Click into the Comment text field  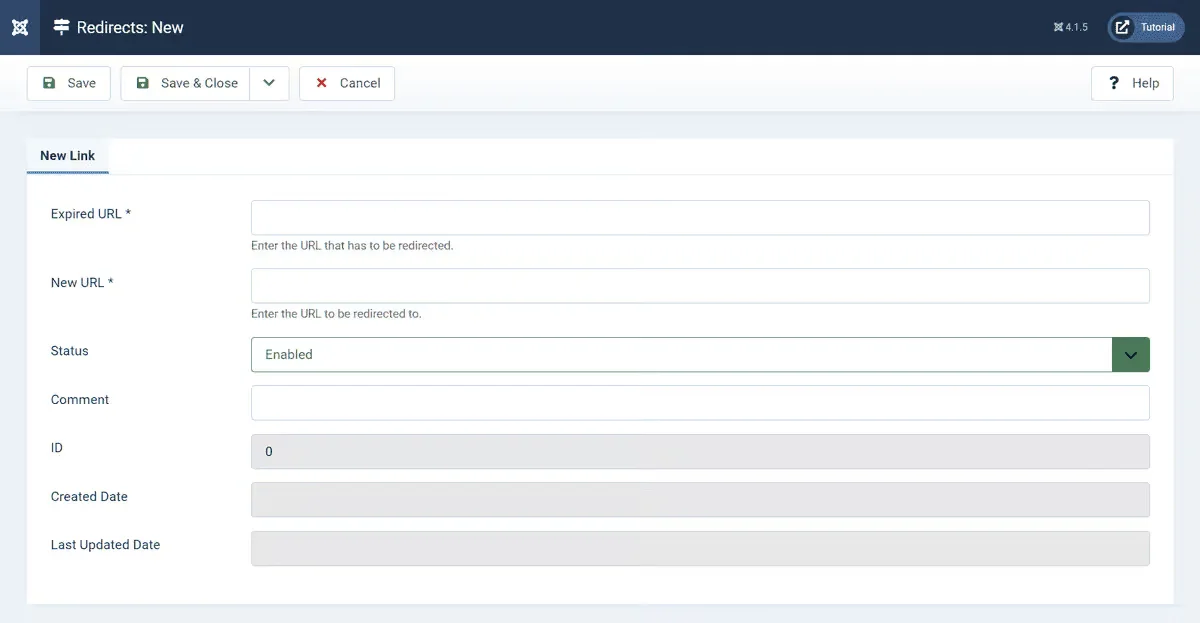700,403
